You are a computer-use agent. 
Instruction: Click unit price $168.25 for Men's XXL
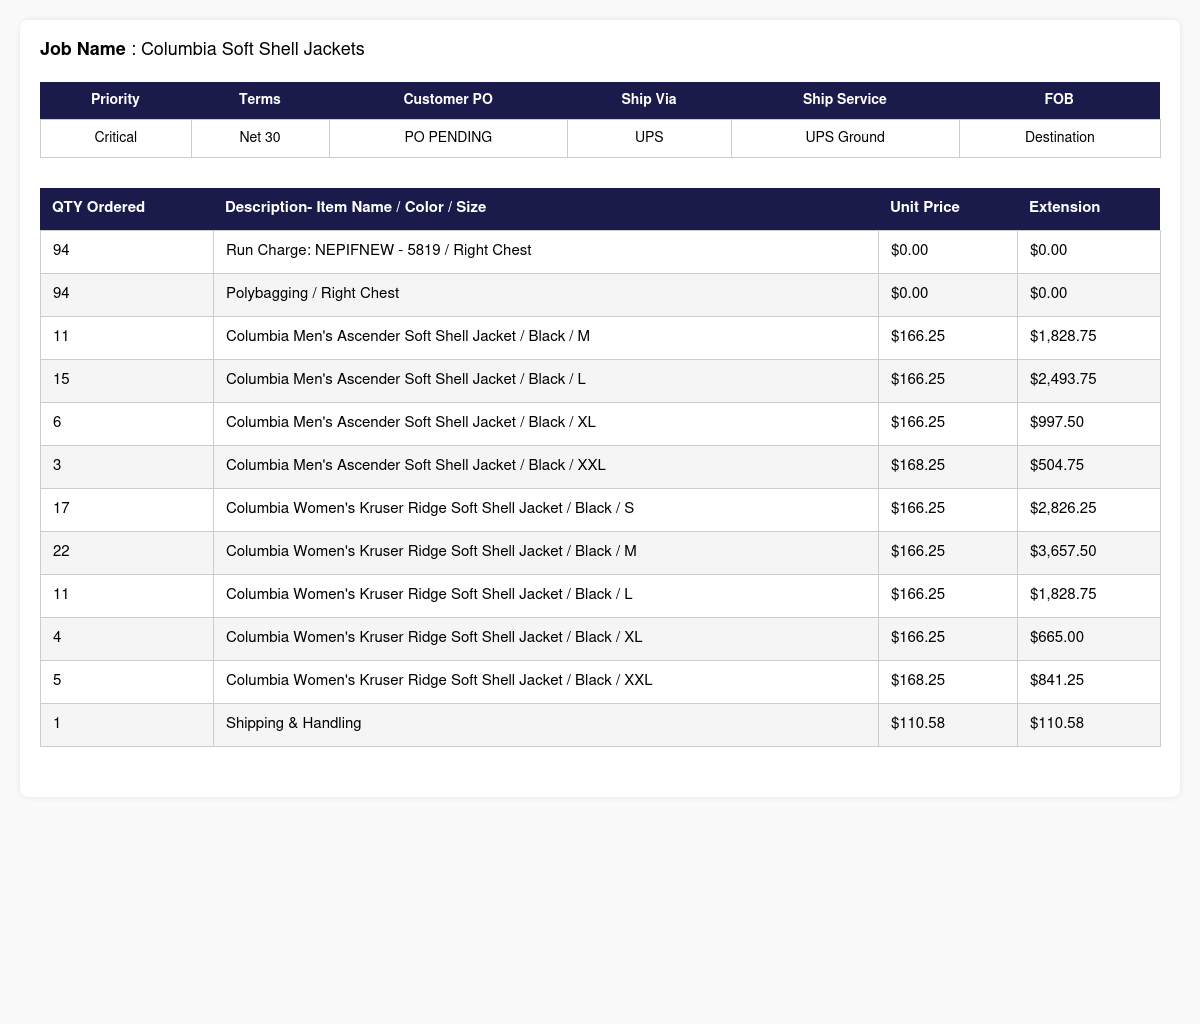948,465
